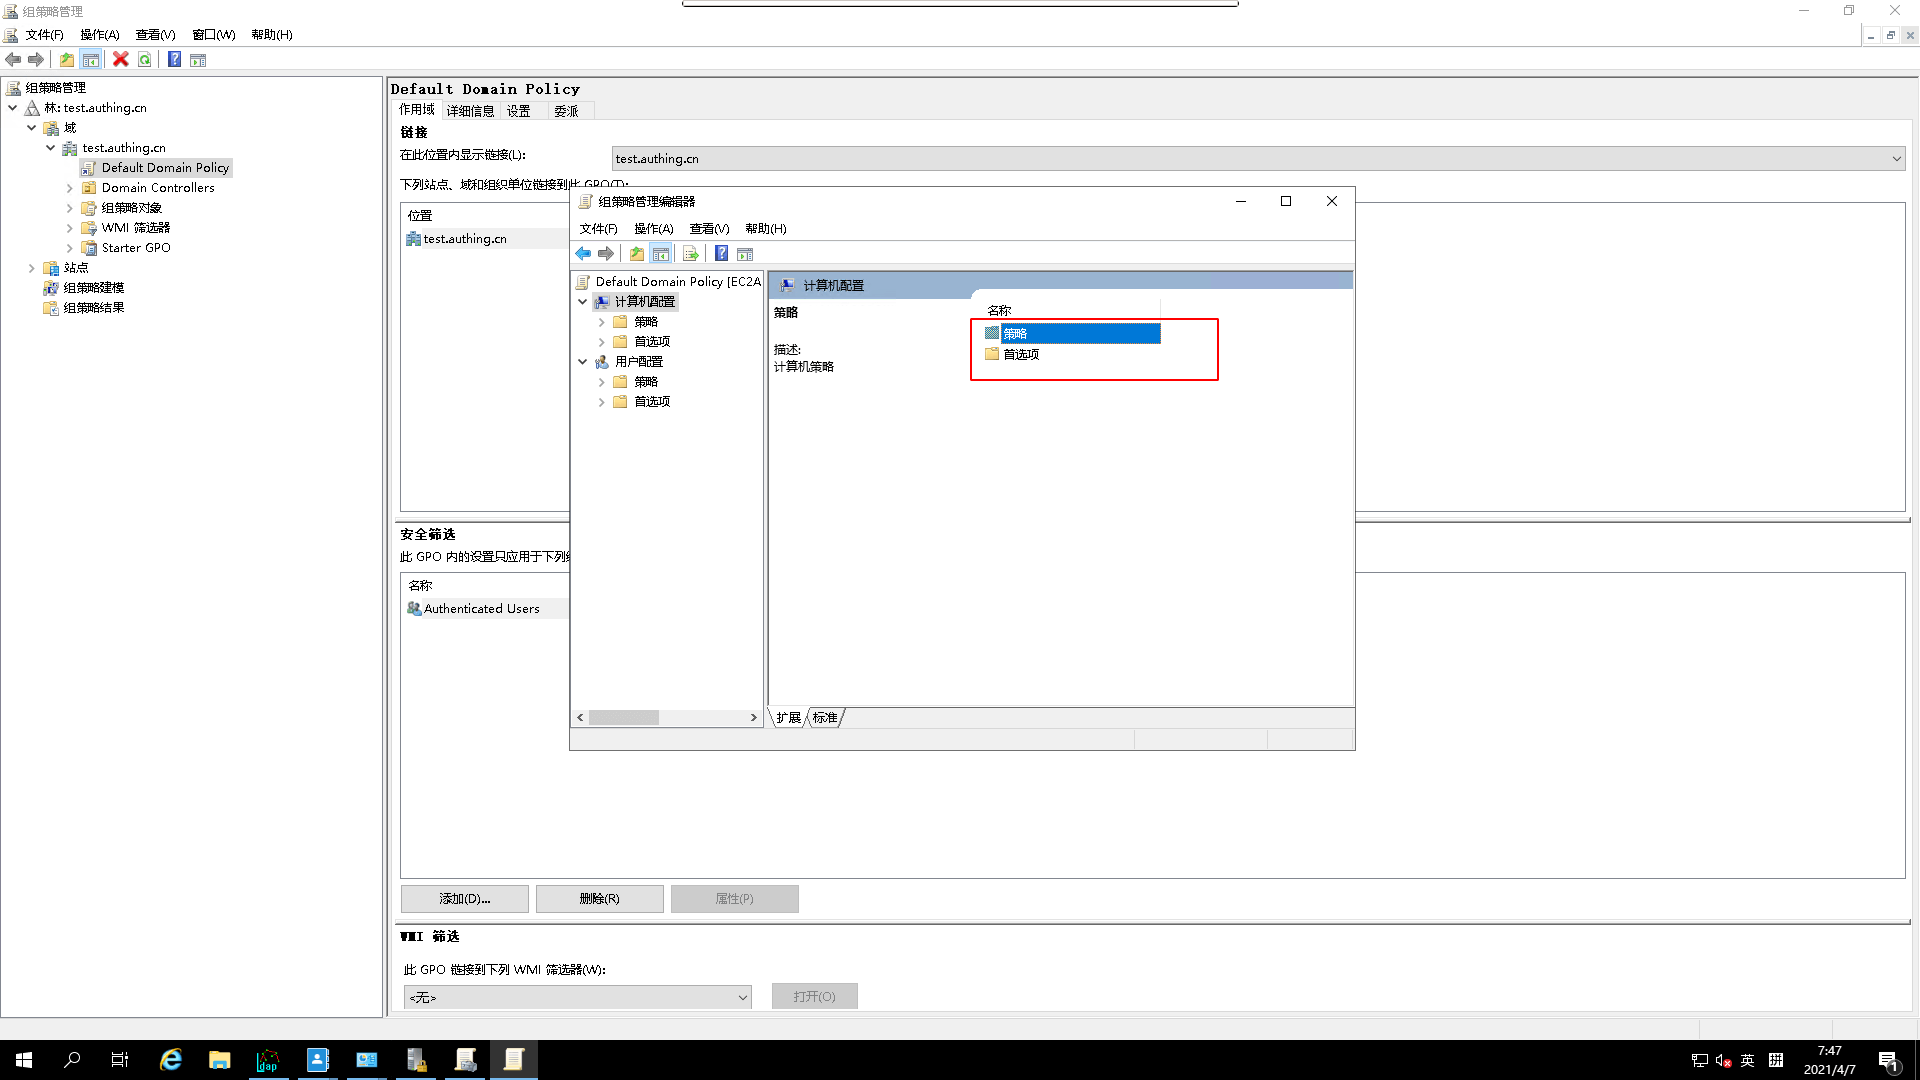Open the WMI filter <无> dropdown

pos(742,997)
